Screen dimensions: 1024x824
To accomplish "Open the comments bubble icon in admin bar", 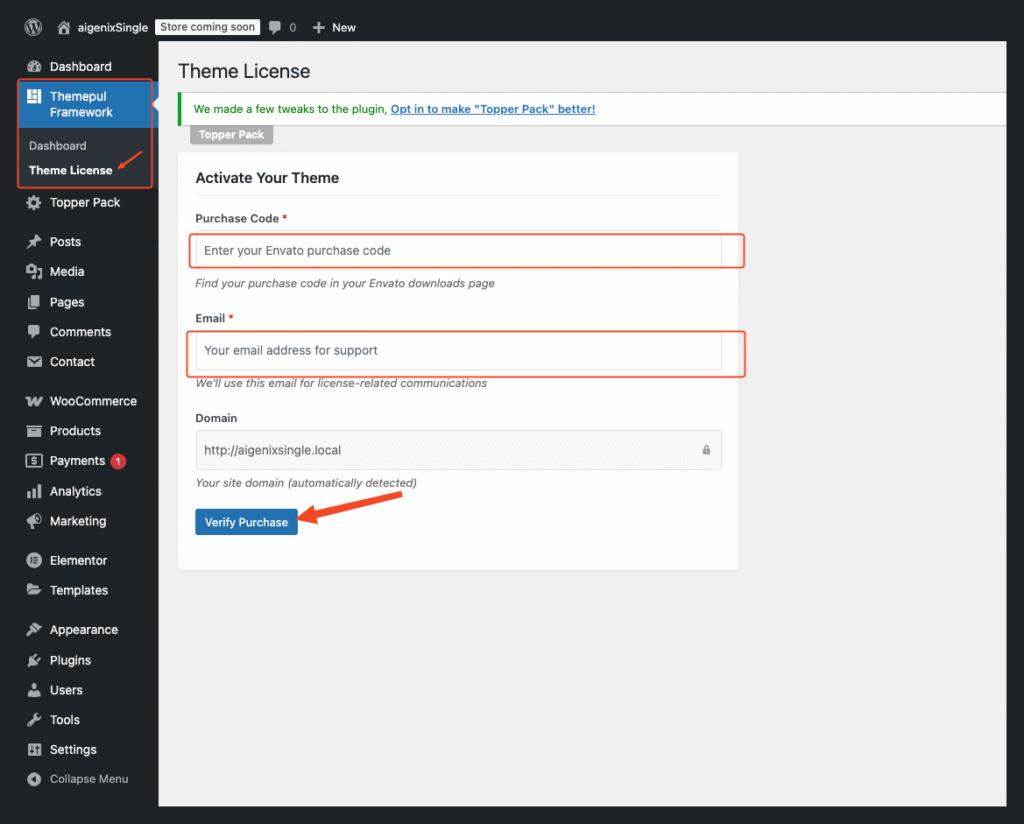I will coord(275,28).
